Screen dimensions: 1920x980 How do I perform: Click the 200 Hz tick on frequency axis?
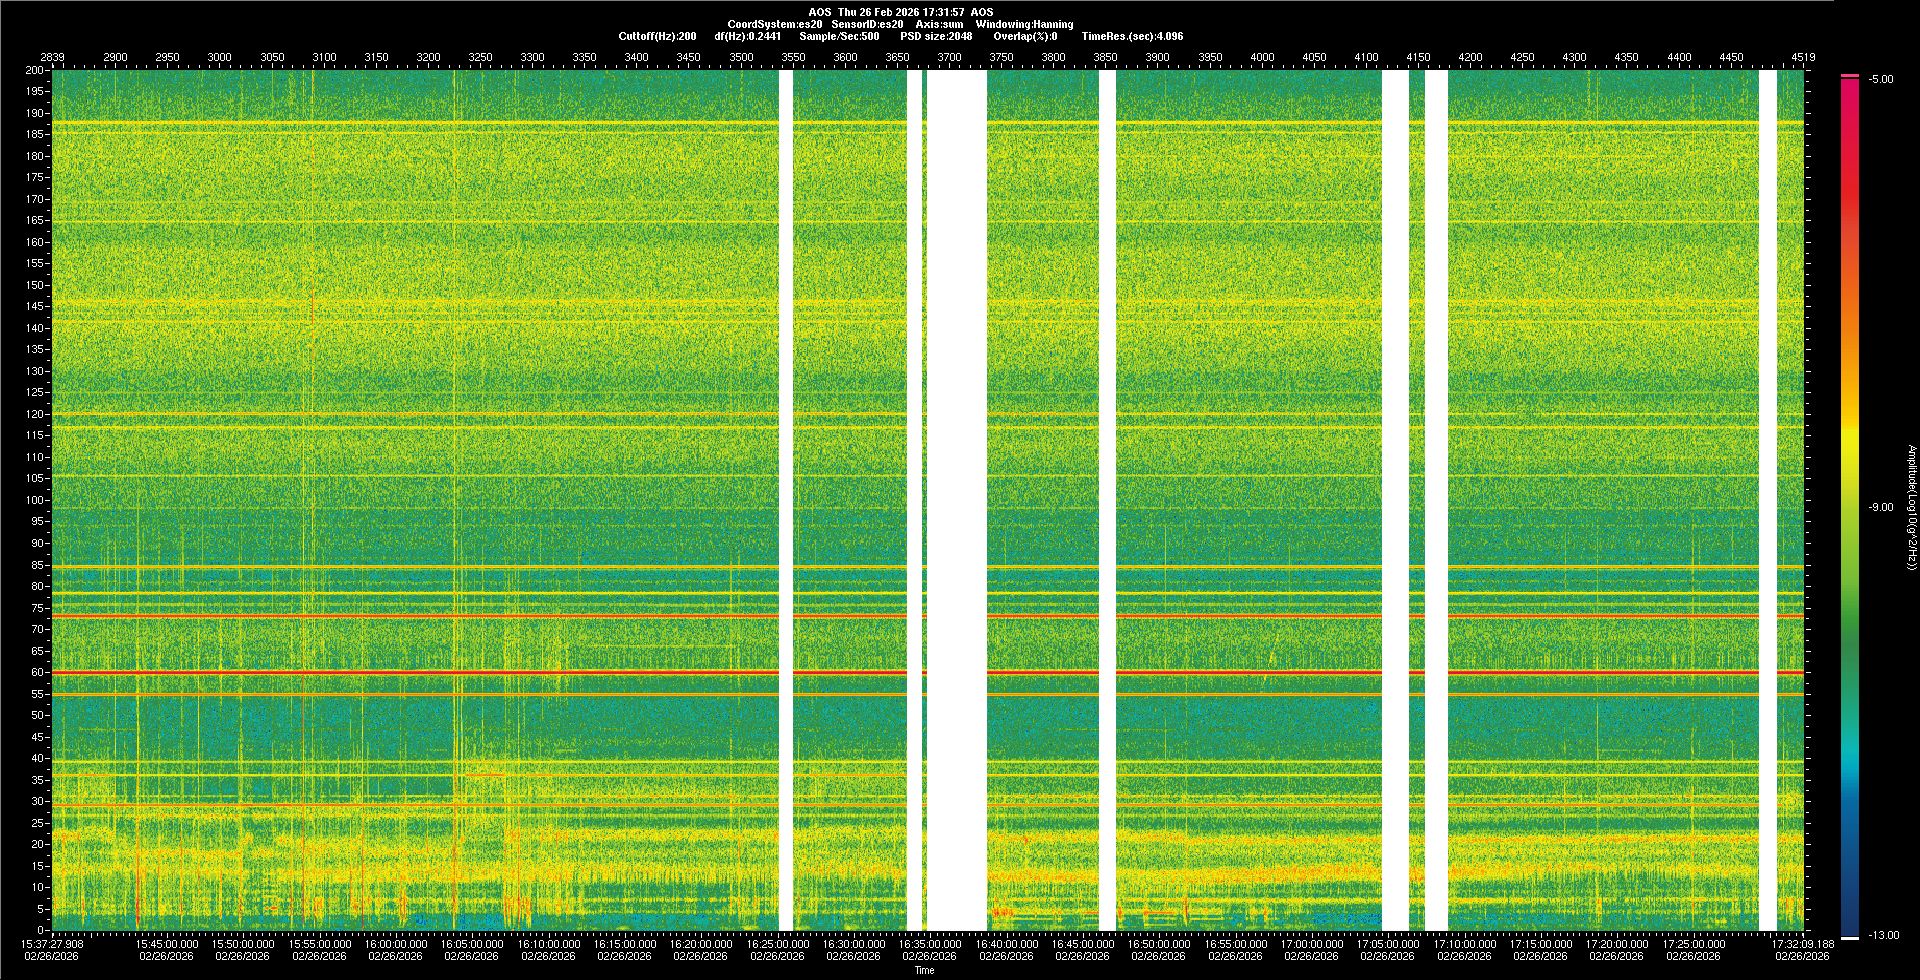click(34, 70)
